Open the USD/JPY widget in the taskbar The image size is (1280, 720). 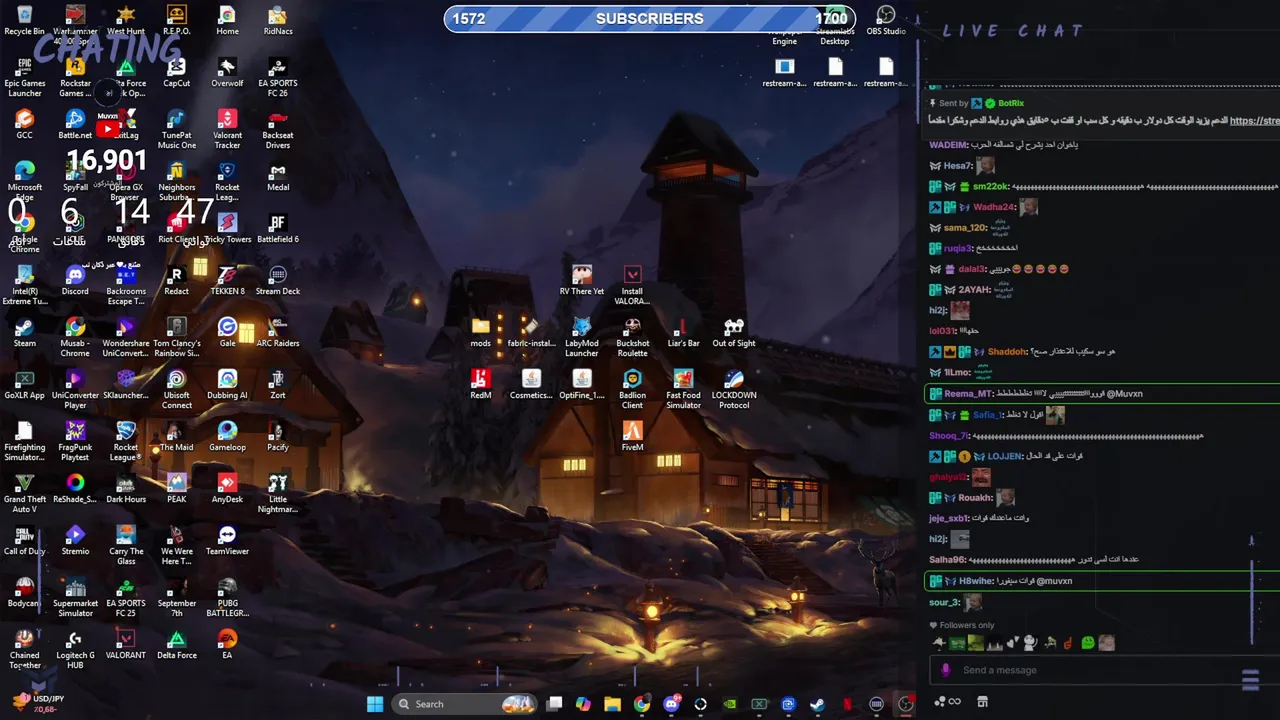[38, 703]
